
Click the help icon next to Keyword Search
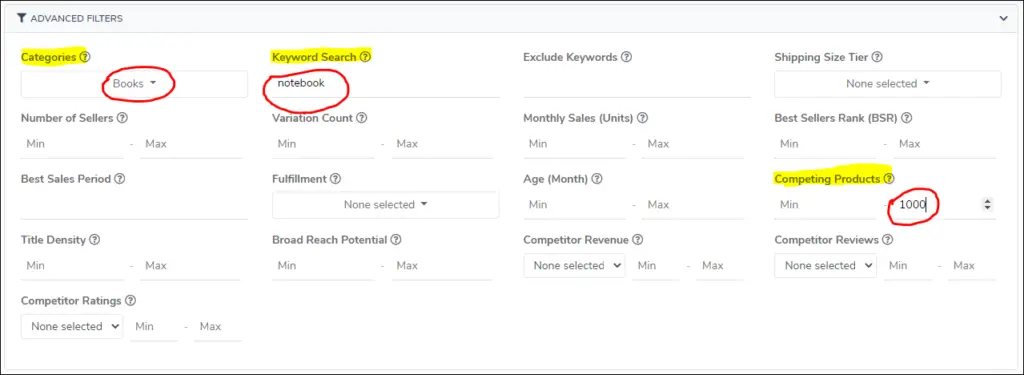coord(365,57)
